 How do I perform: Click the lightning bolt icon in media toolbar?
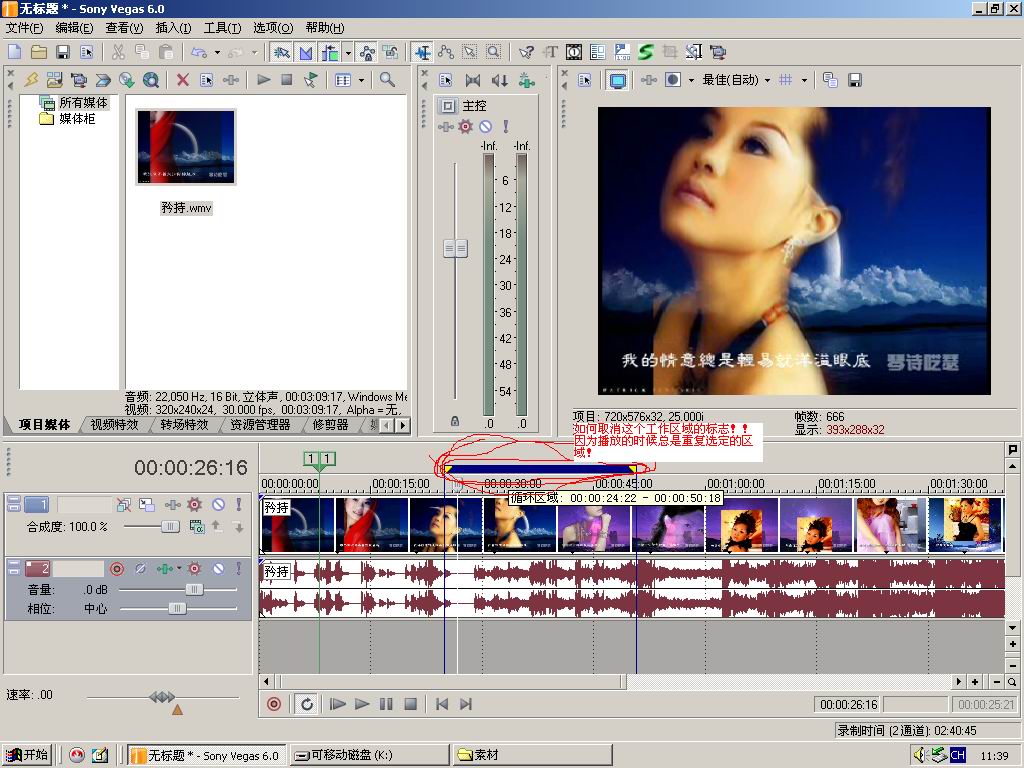(31, 80)
